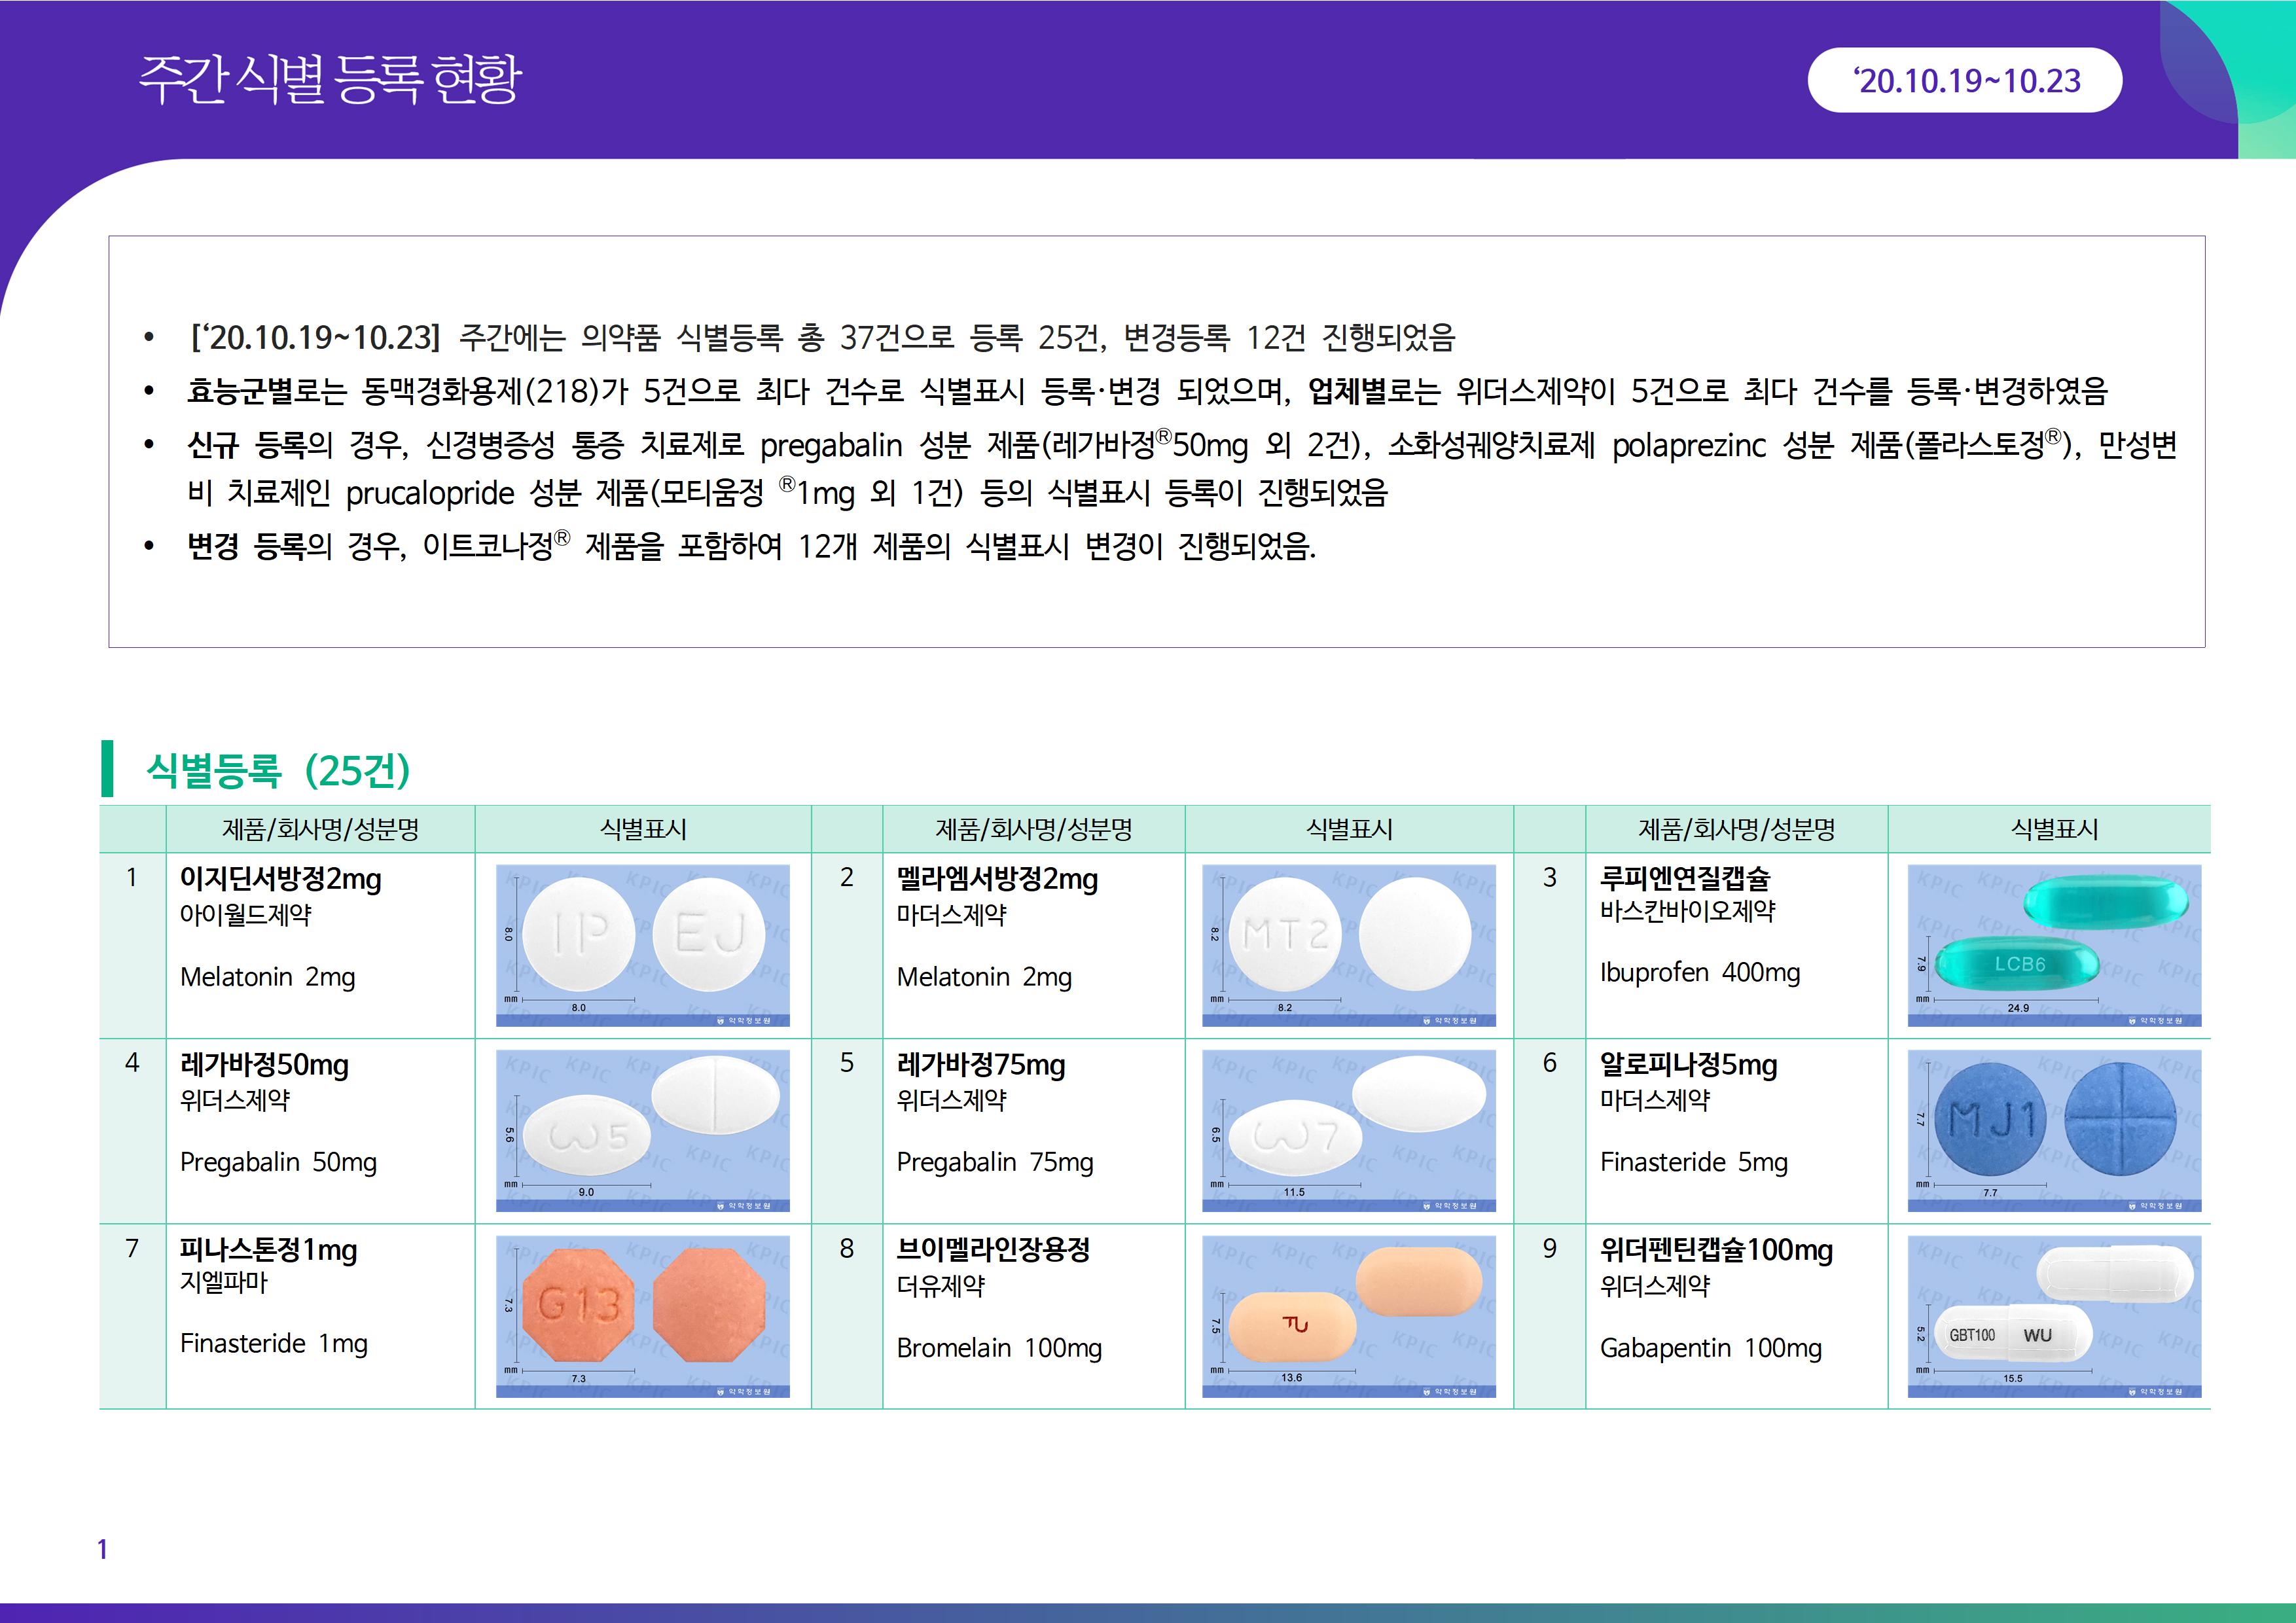2296x1623 pixels.
Task: Click the GBT100 위더펜틴캡슐 capsule image
Action: click(2054, 1316)
